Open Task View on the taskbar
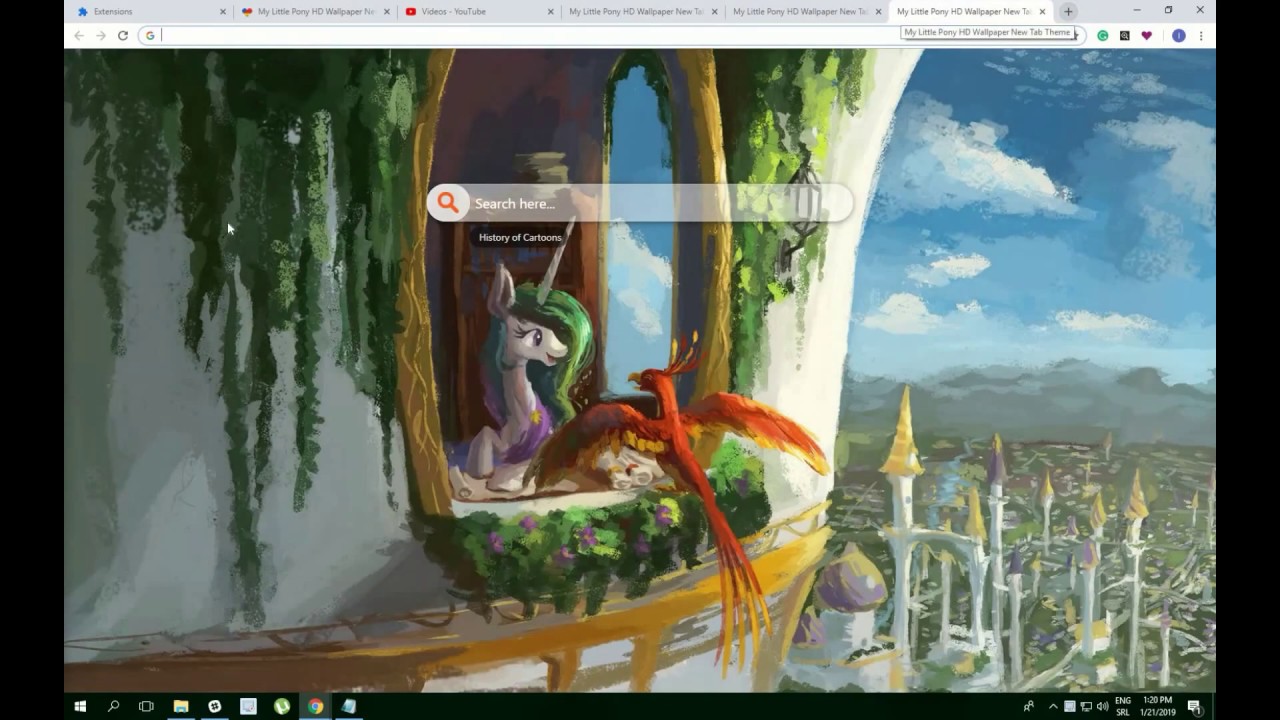This screenshot has width=1280, height=720. [x=146, y=706]
